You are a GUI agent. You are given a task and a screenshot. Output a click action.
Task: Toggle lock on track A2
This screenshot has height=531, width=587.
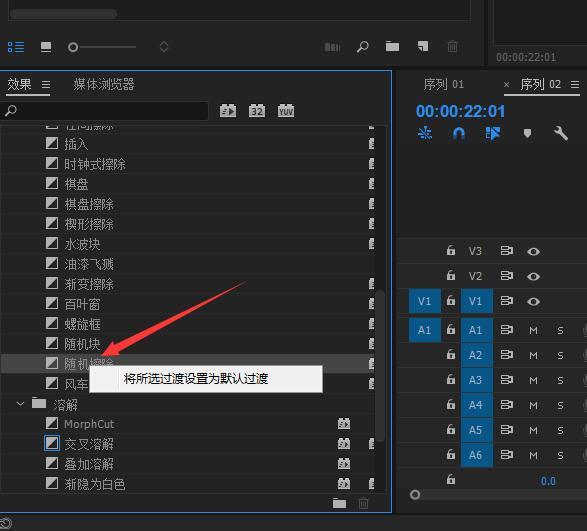click(451, 354)
